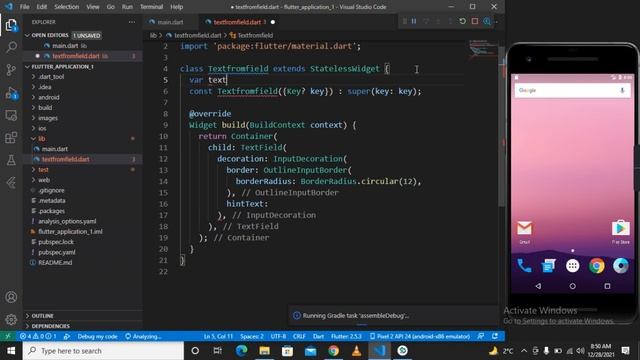Image resolution: width=640 pixels, height=360 pixels.
Task: Open the Widget Inspector debug toolbar icon
Action: tap(487, 21)
